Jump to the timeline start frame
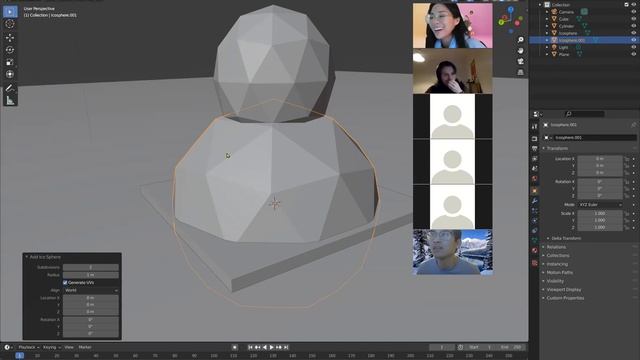Image resolution: width=640 pixels, height=360 pixels. (x=250, y=347)
